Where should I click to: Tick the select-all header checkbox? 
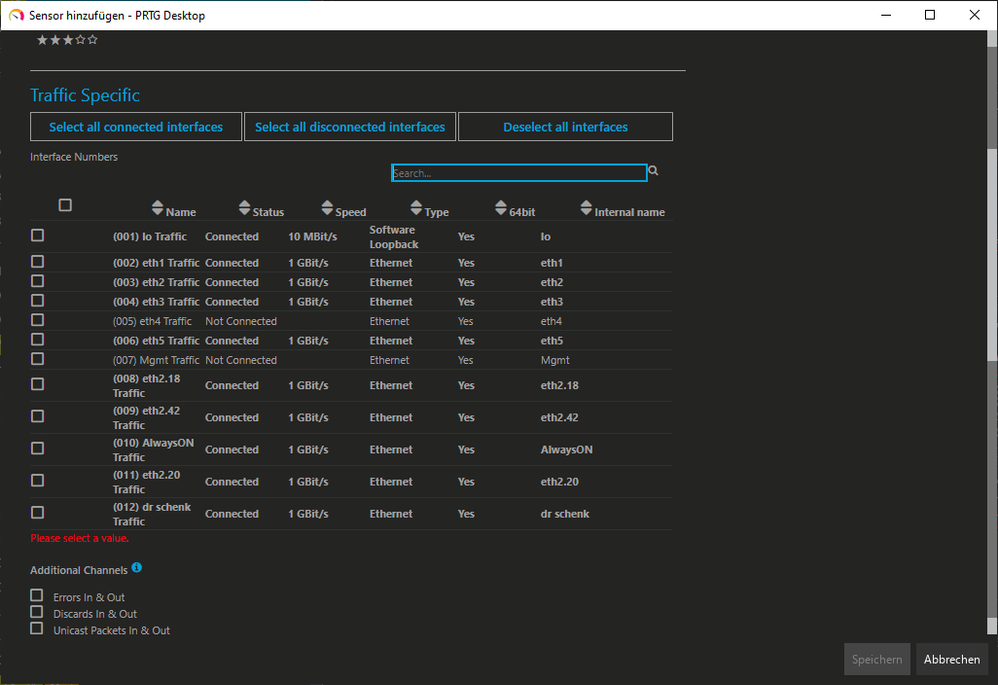[65, 205]
